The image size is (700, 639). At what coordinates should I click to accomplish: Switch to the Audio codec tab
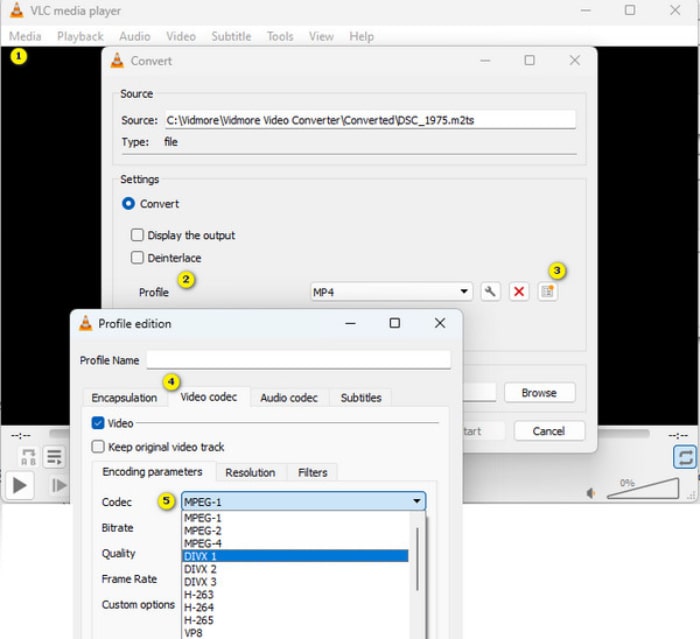[289, 397]
